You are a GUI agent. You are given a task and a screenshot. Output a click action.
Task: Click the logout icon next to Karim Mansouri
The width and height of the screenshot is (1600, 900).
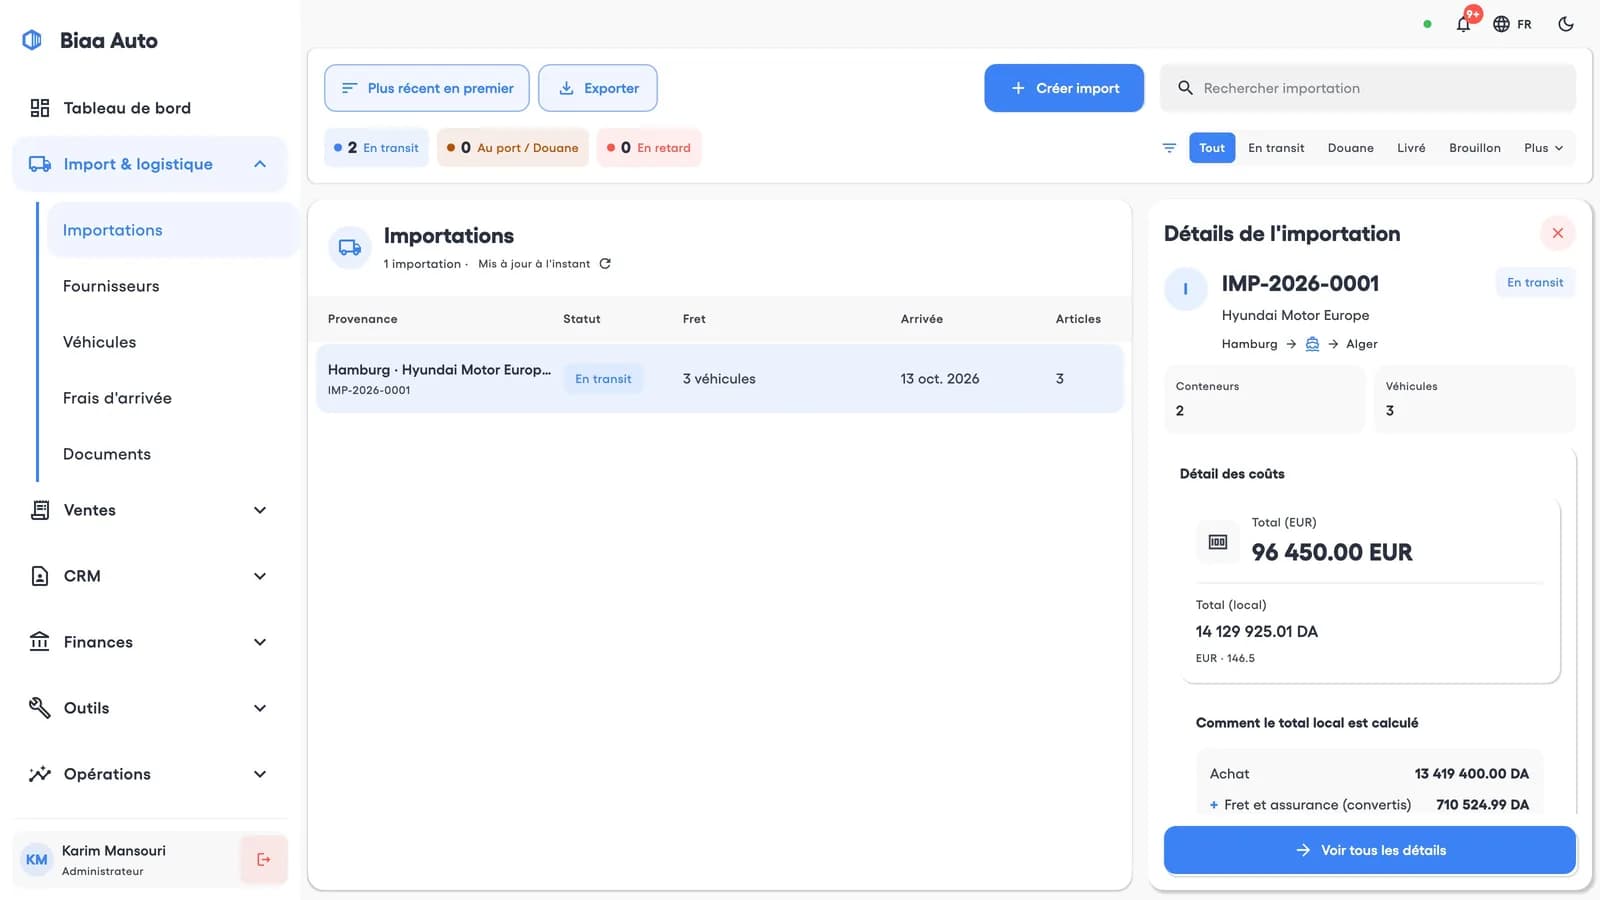263,859
